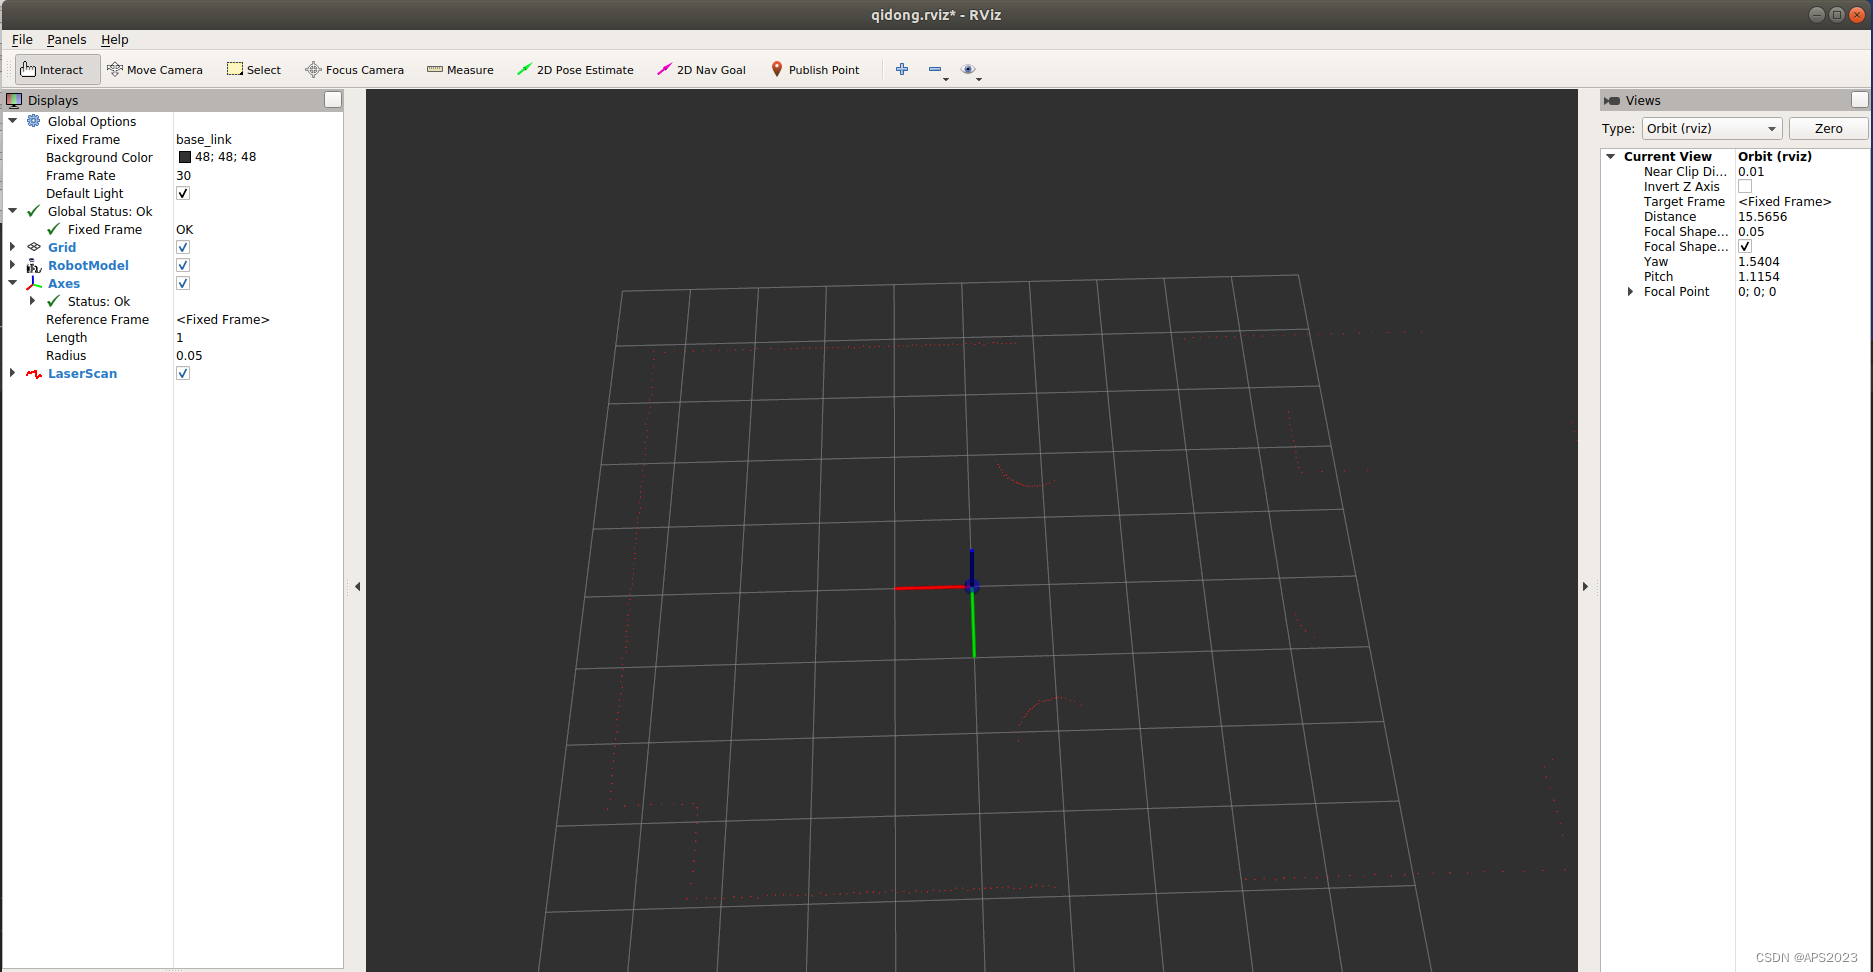The image size is (1873, 972).
Task: Close the Views panel with corner button
Action: pos(1860,100)
